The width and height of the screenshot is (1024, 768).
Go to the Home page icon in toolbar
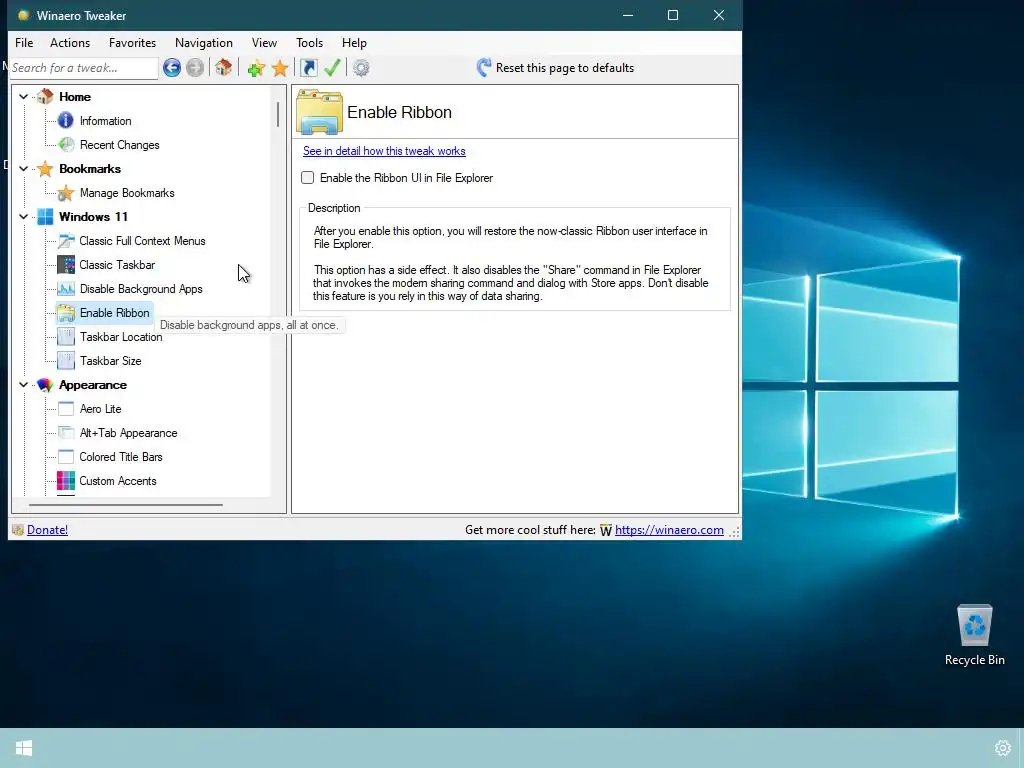pyautogui.click(x=223, y=67)
